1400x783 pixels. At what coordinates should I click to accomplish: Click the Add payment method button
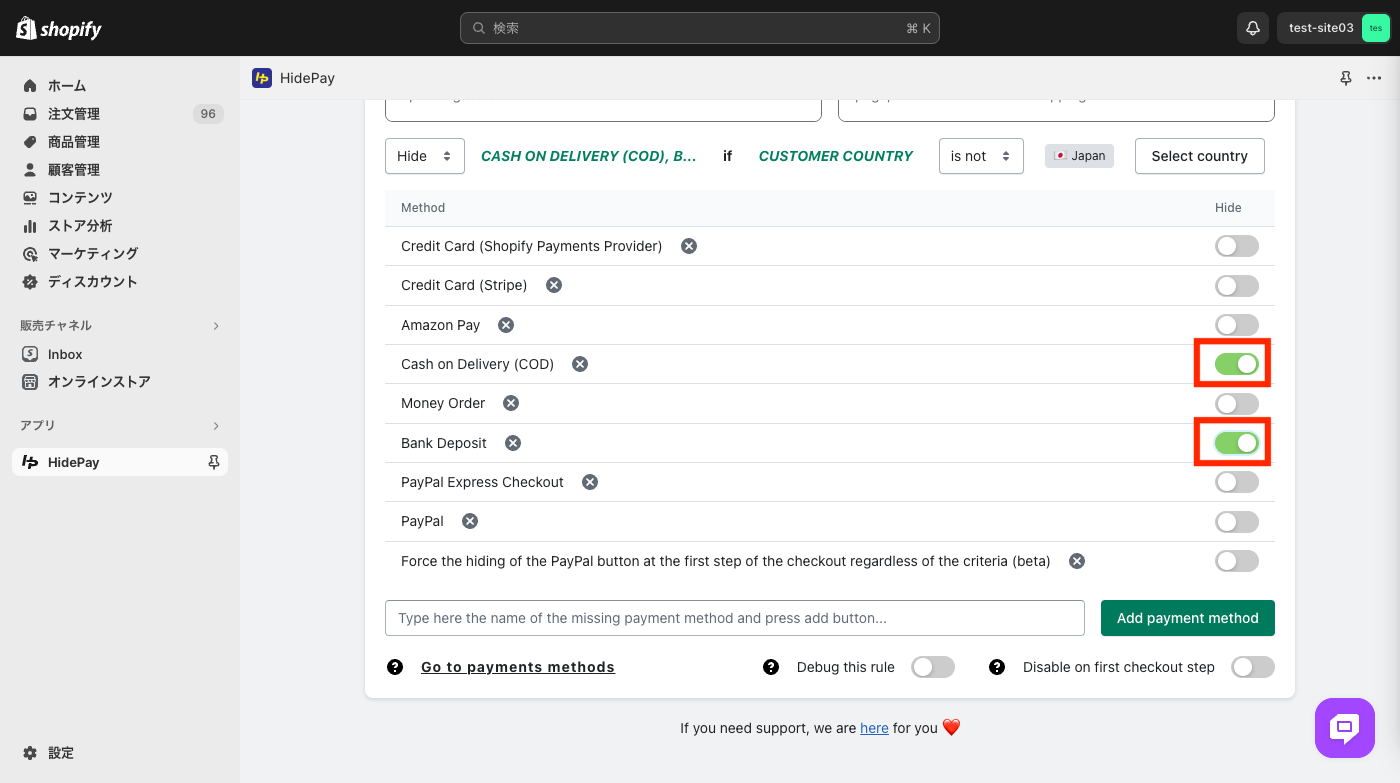[1187, 618]
